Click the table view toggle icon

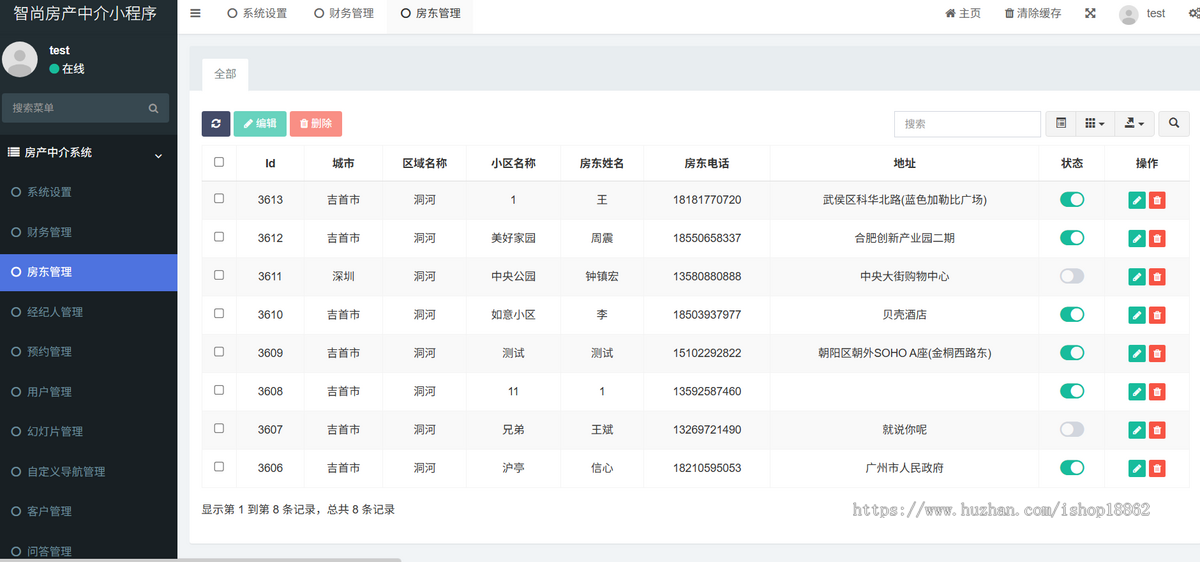coord(1061,124)
